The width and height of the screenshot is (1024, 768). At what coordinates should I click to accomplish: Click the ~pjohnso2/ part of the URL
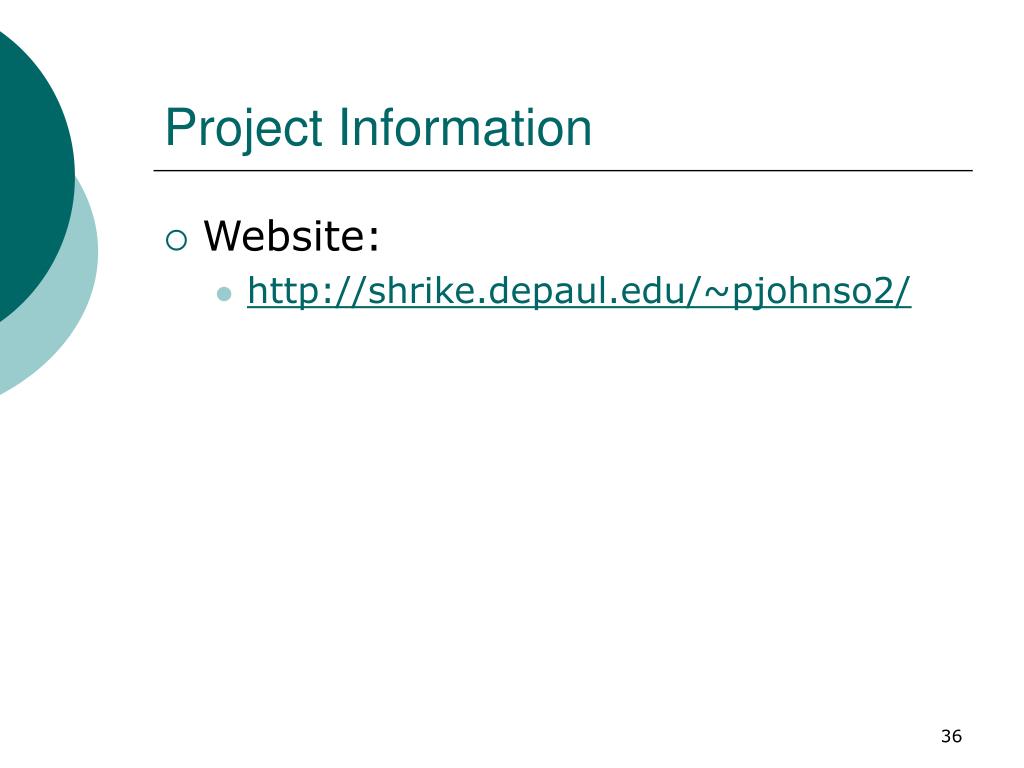tap(807, 292)
